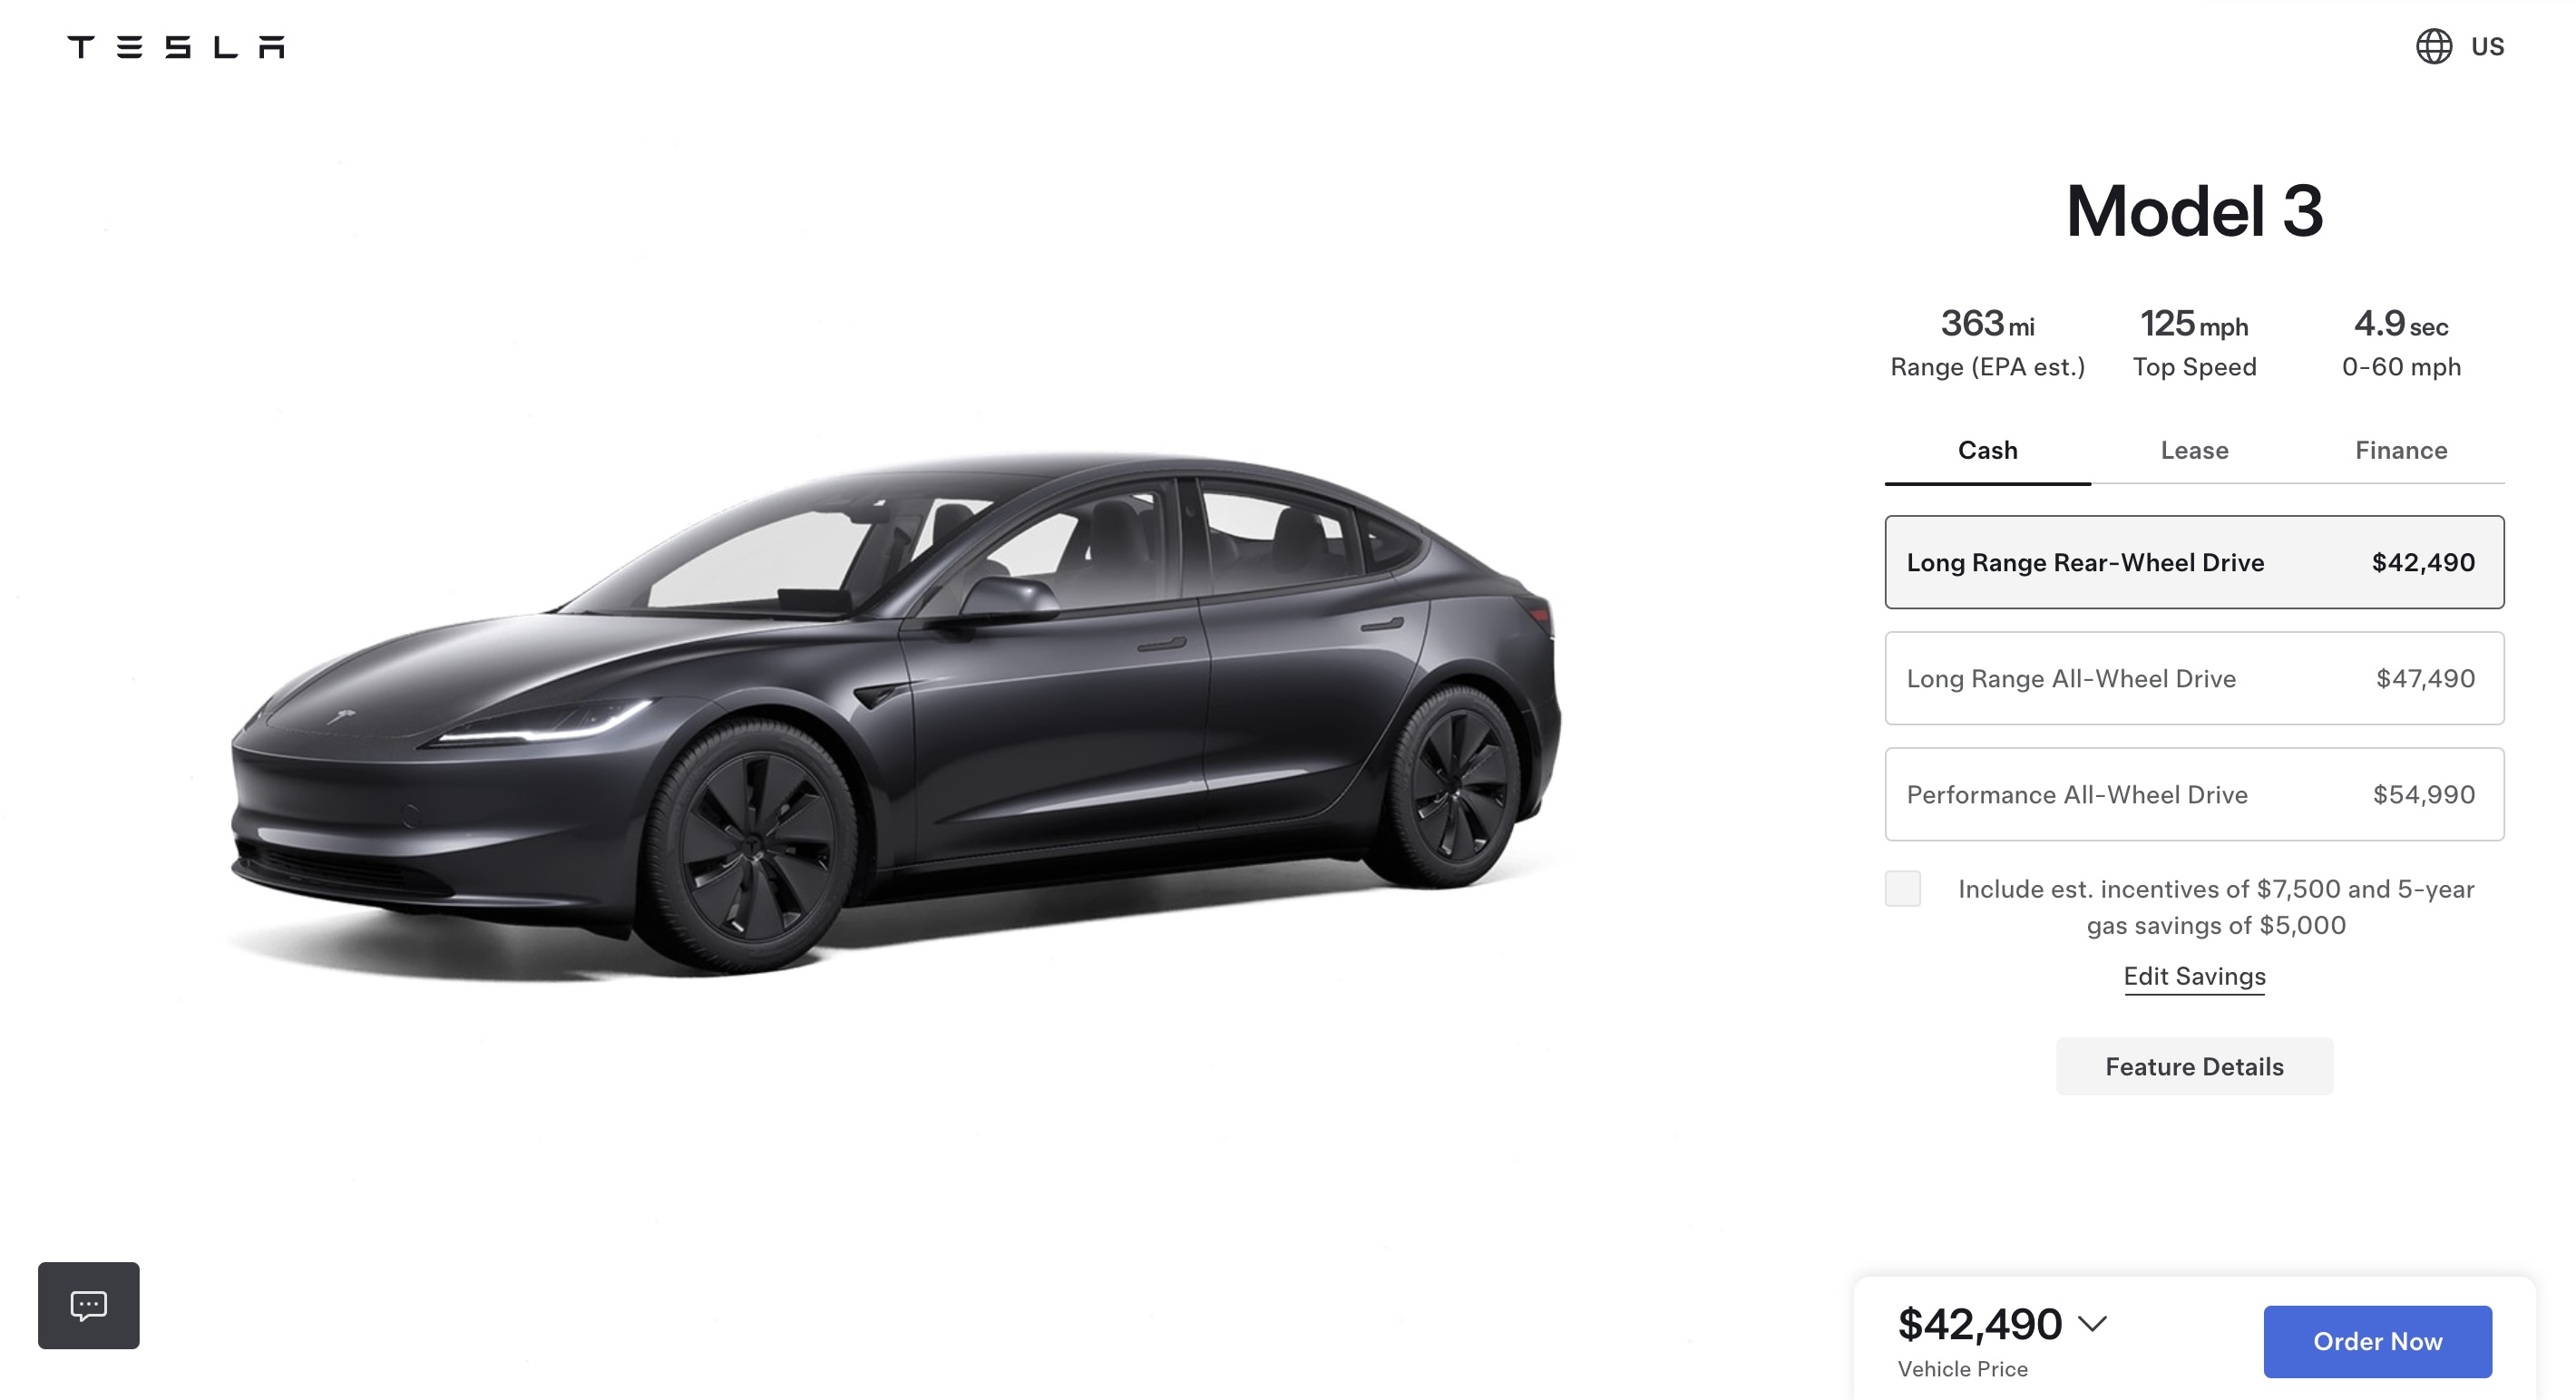The width and height of the screenshot is (2576, 1400).
Task: Switch to the Cash tab
Action: (1987, 450)
